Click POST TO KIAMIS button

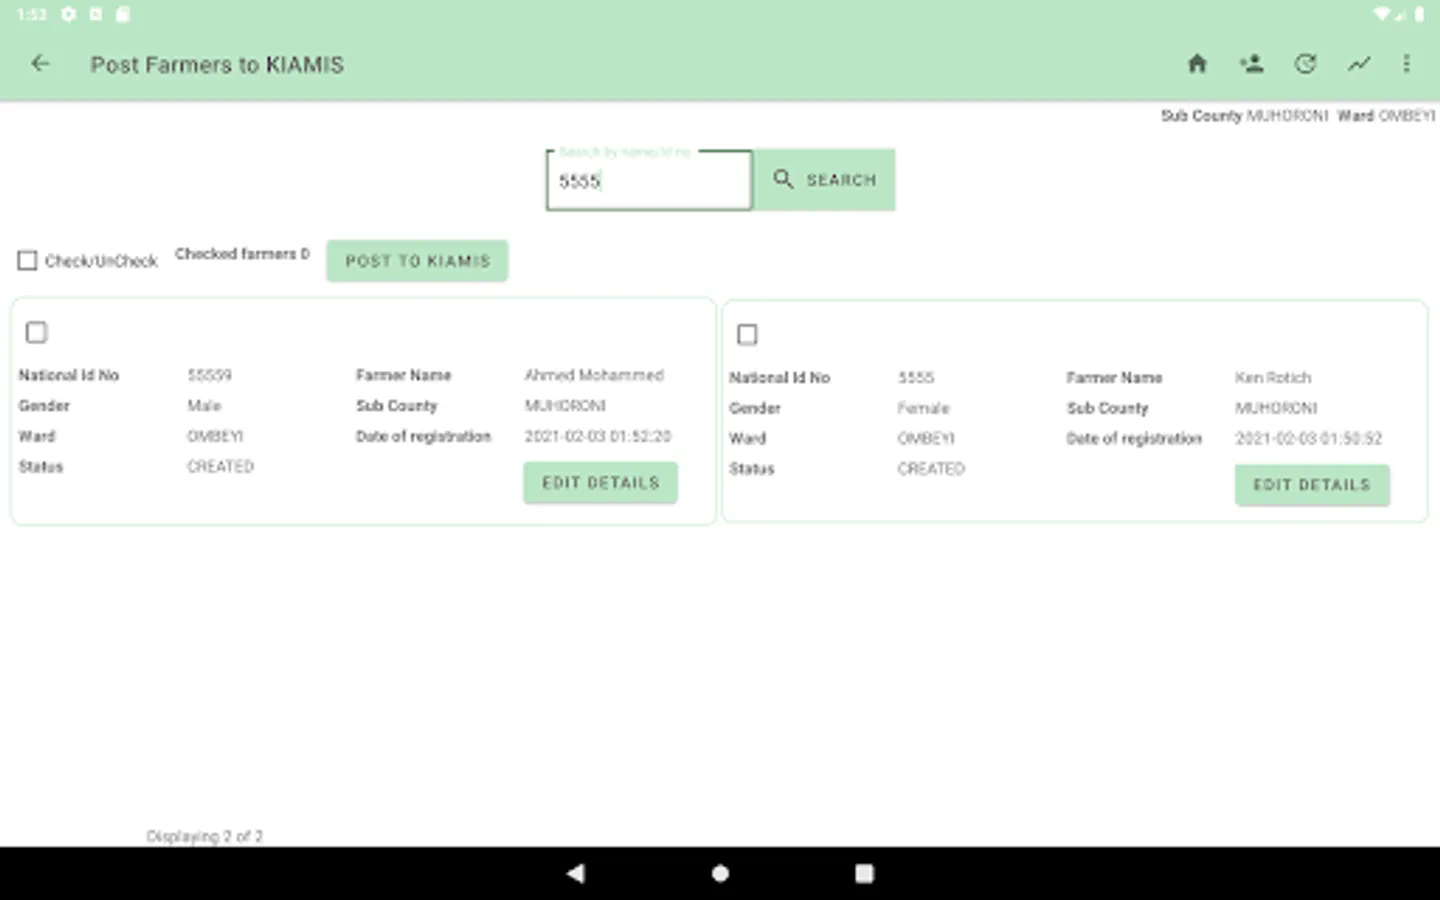pyautogui.click(x=417, y=261)
